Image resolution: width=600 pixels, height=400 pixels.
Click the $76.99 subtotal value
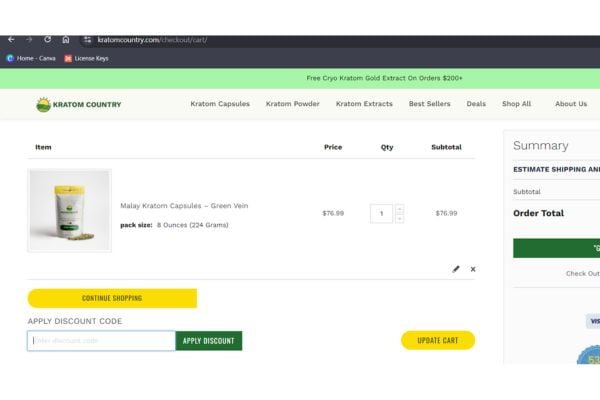446,213
